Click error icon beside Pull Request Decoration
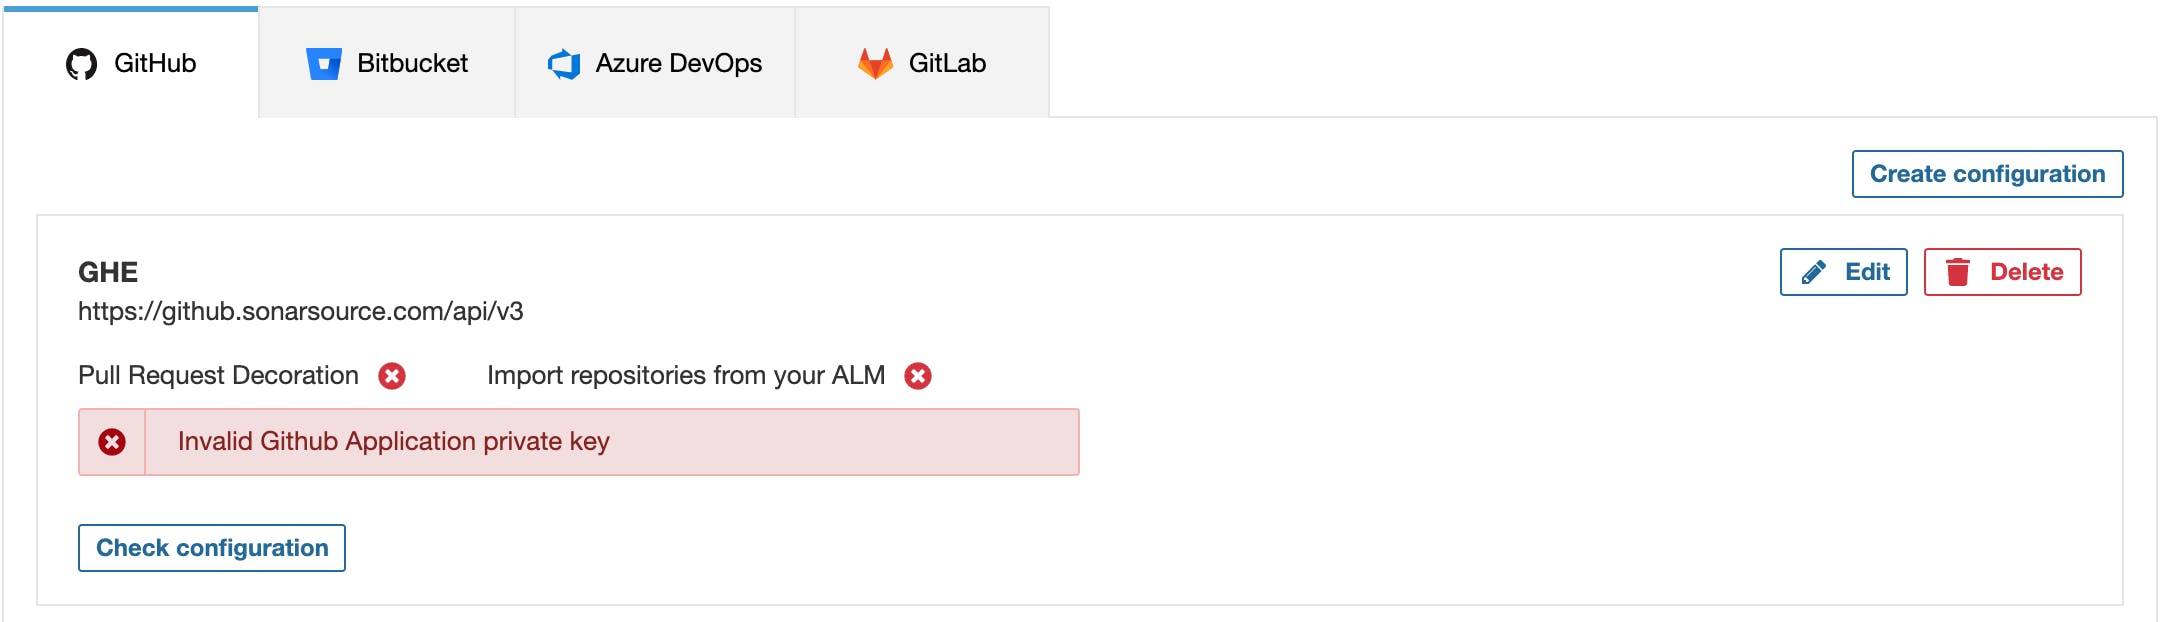The height and width of the screenshot is (622, 2160). tap(392, 376)
